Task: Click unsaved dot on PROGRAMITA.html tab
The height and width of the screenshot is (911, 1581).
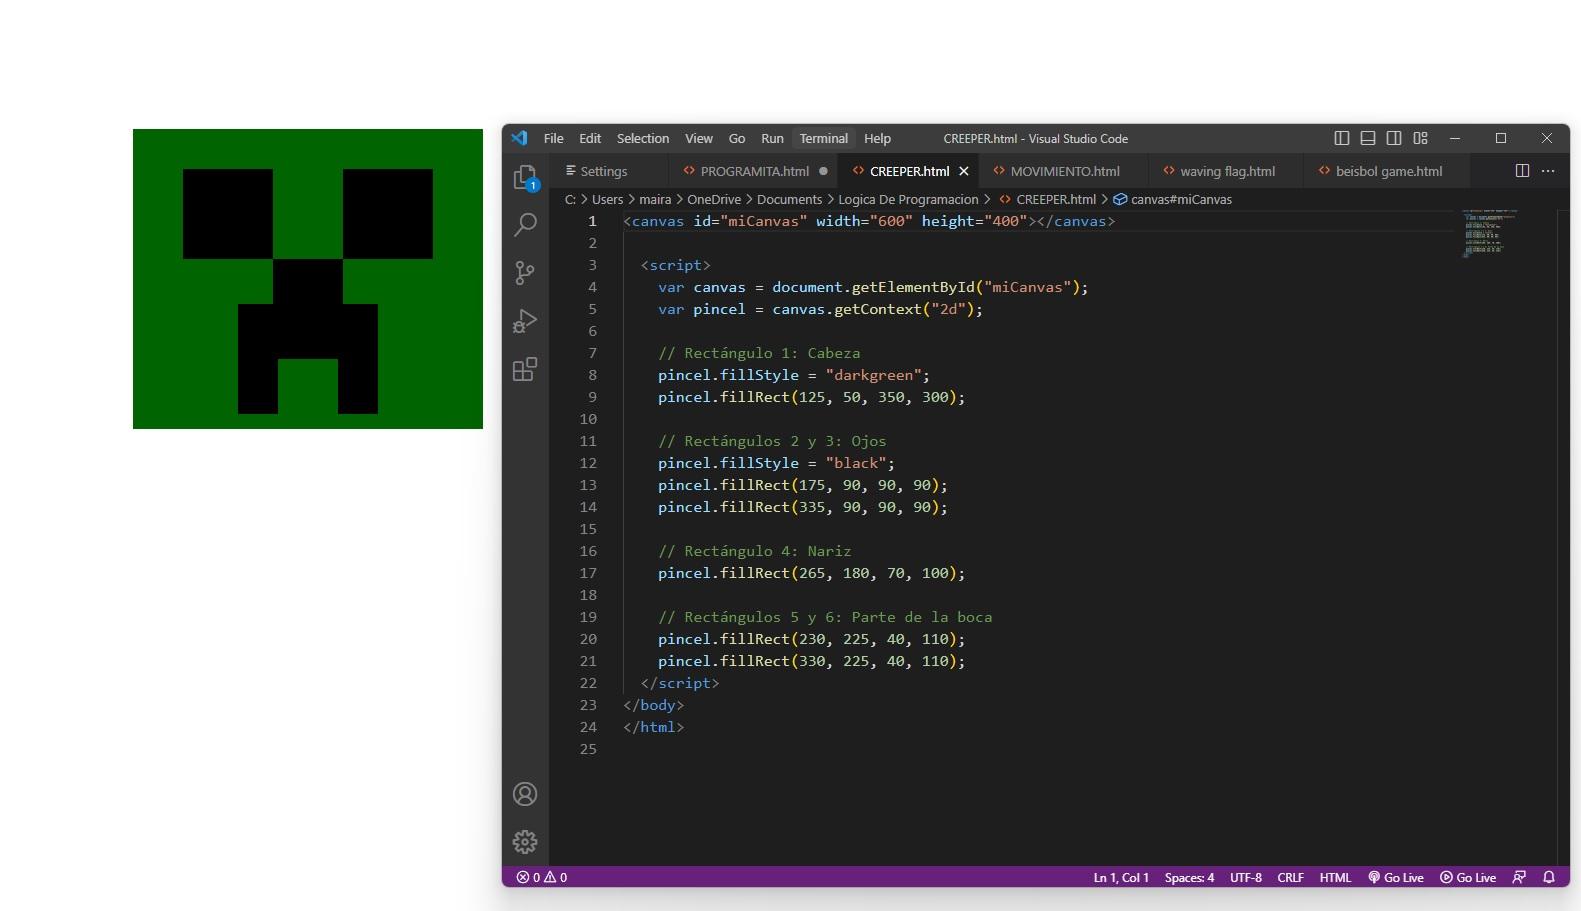Action: pos(823,171)
